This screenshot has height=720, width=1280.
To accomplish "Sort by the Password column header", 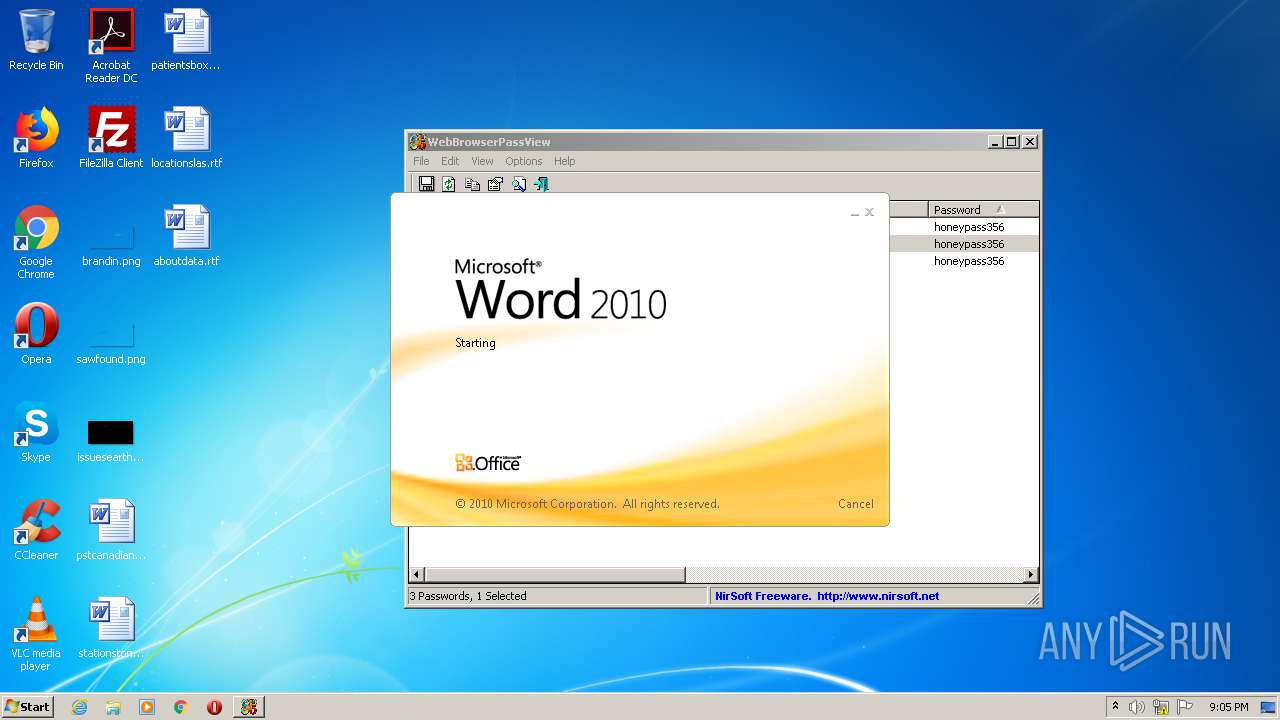I will coord(983,210).
